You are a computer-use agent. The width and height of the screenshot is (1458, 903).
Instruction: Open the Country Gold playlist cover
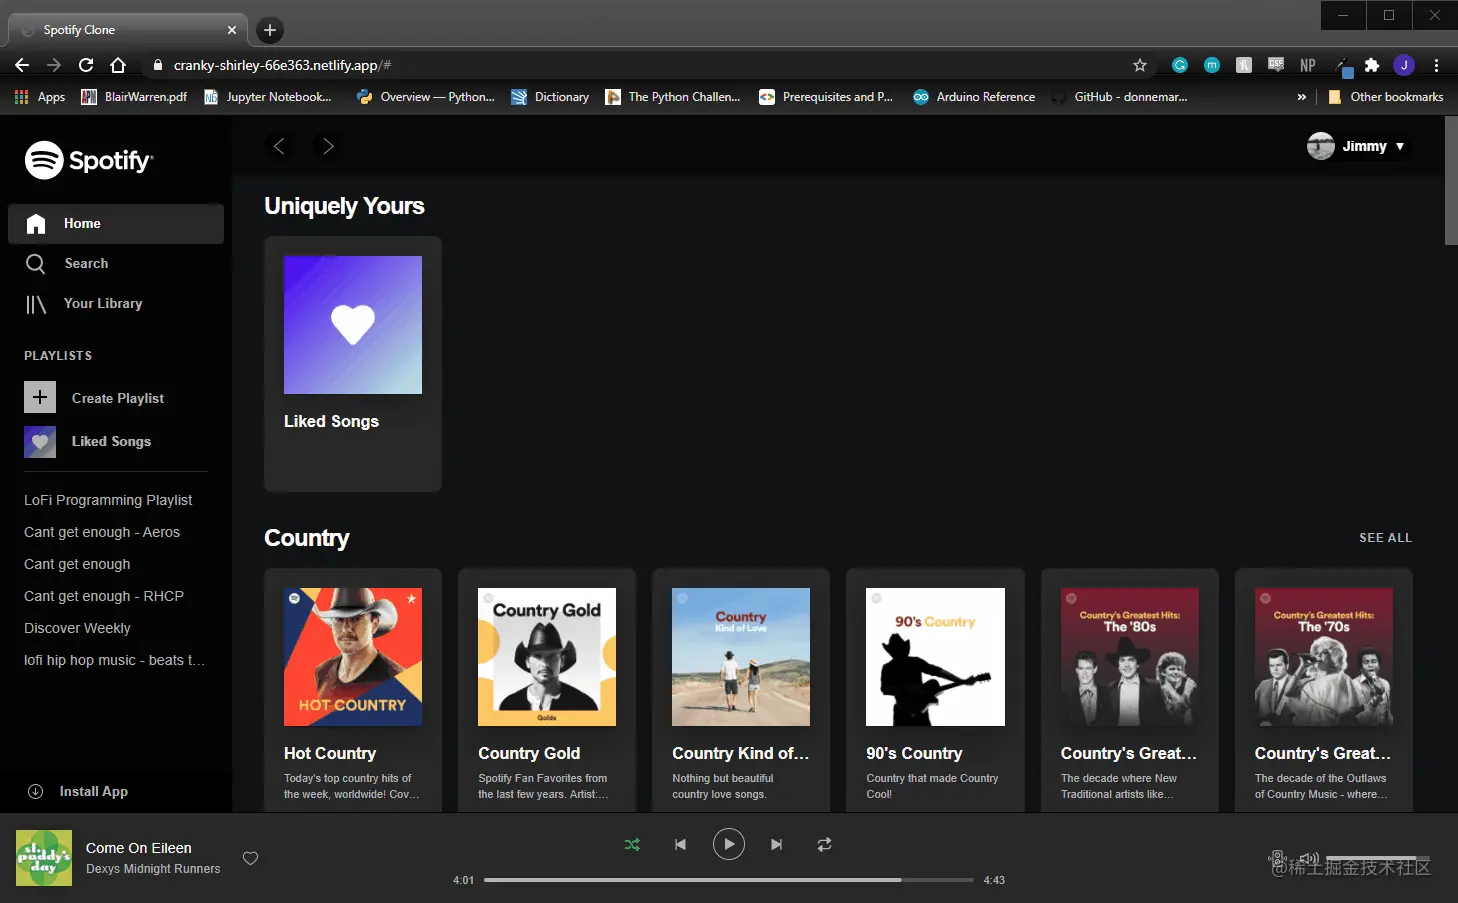[547, 657]
